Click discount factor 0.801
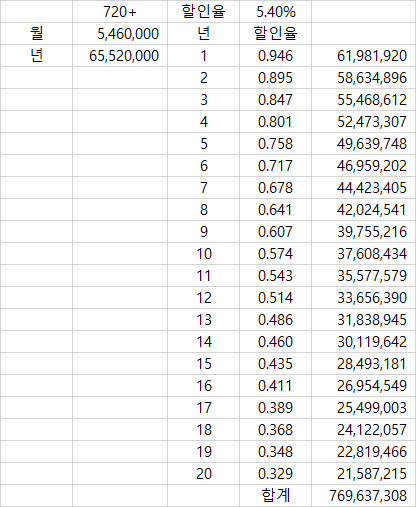Image resolution: width=416 pixels, height=507 pixels. point(275,122)
